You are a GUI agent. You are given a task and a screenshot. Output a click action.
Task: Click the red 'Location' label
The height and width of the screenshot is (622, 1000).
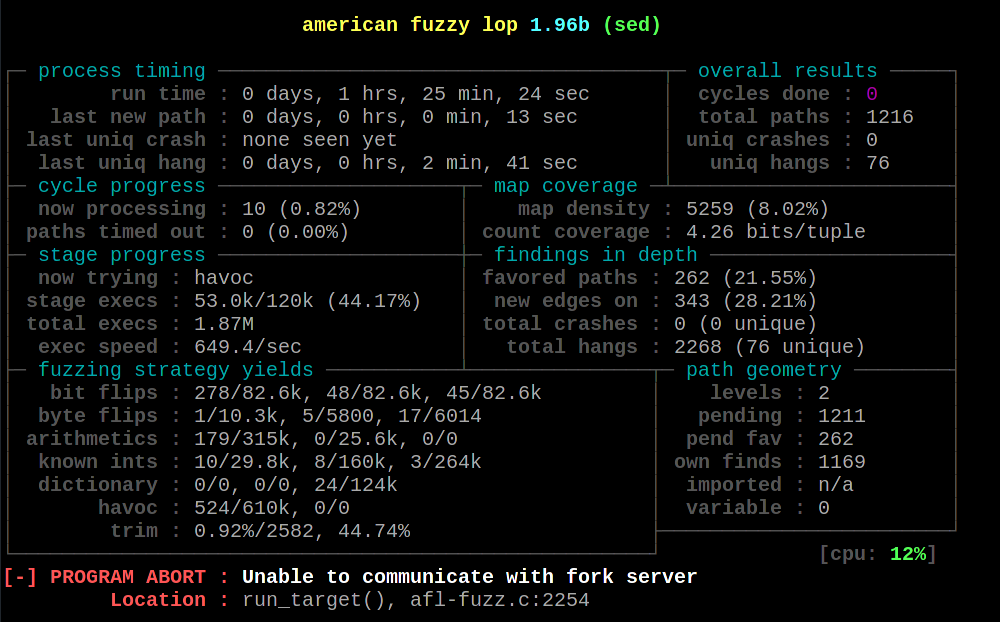click(158, 600)
